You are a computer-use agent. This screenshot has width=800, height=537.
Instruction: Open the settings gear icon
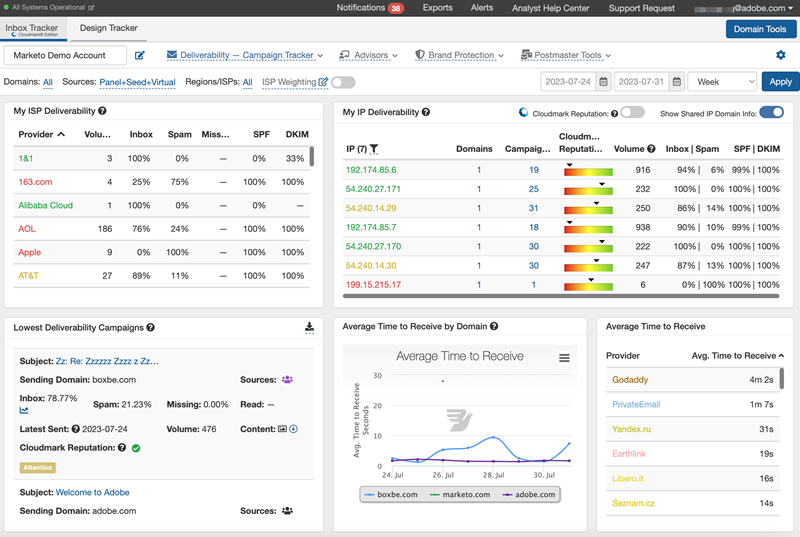tap(781, 55)
